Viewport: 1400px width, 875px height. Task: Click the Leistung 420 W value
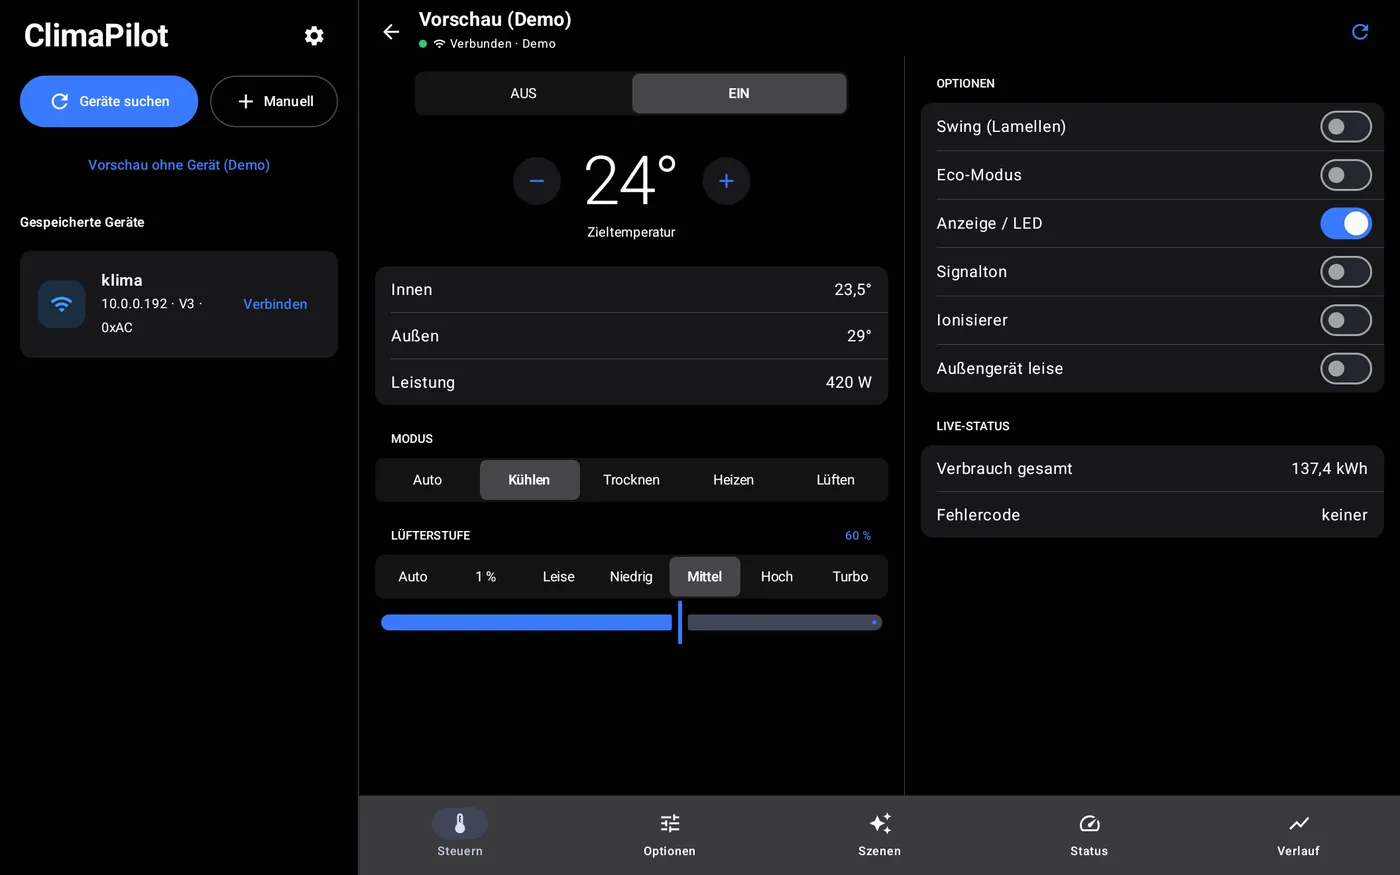(x=849, y=383)
